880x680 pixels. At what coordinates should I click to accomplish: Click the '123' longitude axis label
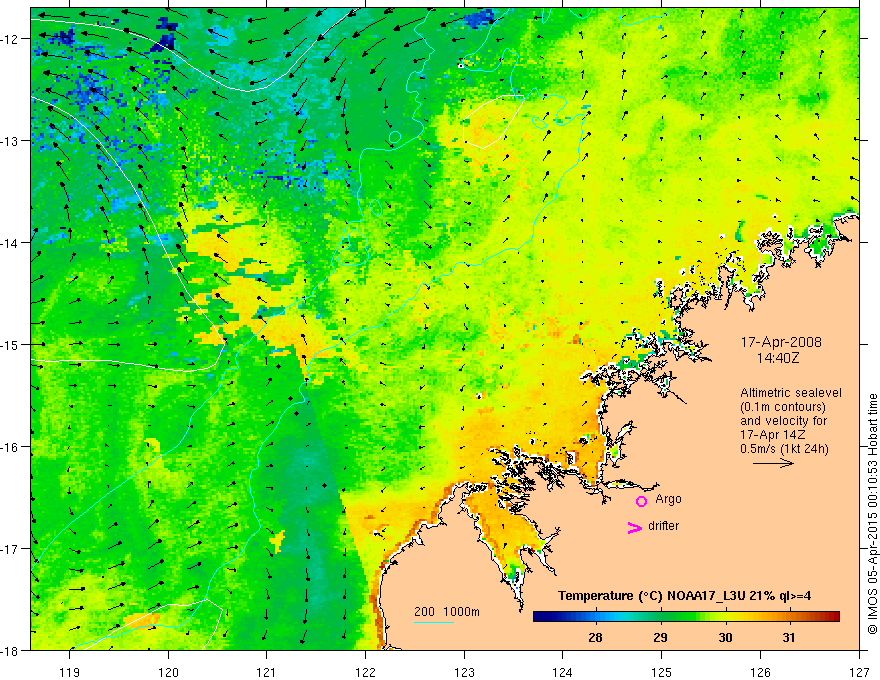tap(464, 672)
